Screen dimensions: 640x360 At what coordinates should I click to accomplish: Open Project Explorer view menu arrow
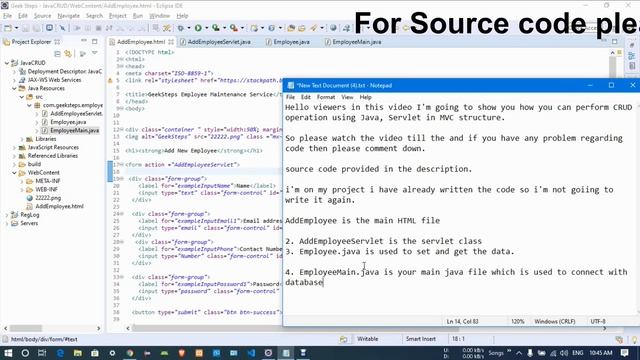95,53
